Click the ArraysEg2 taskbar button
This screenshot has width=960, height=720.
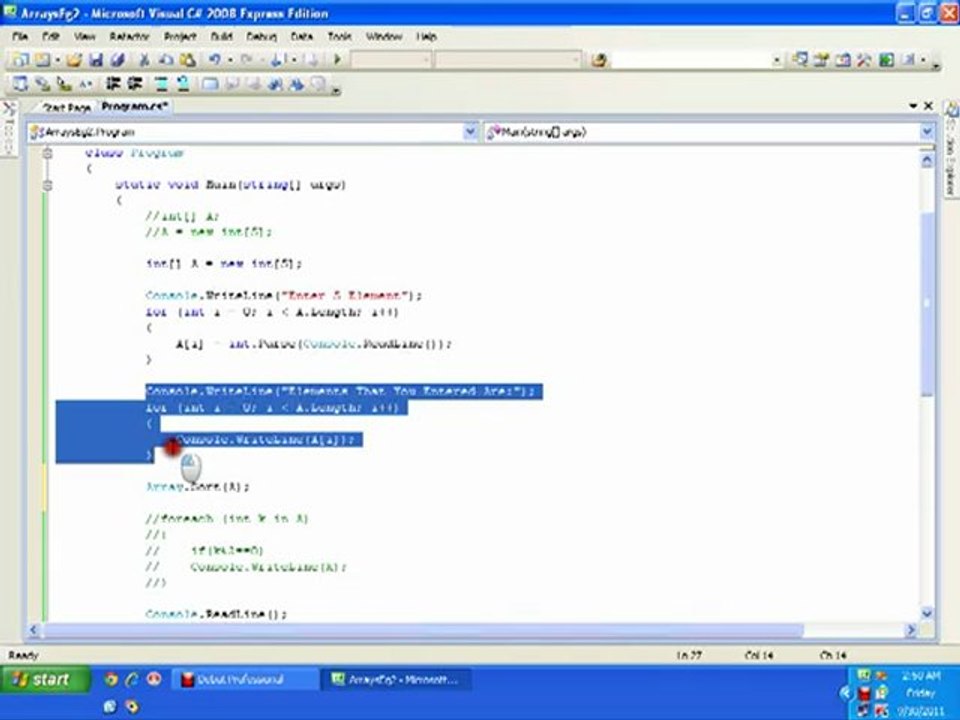click(x=398, y=680)
